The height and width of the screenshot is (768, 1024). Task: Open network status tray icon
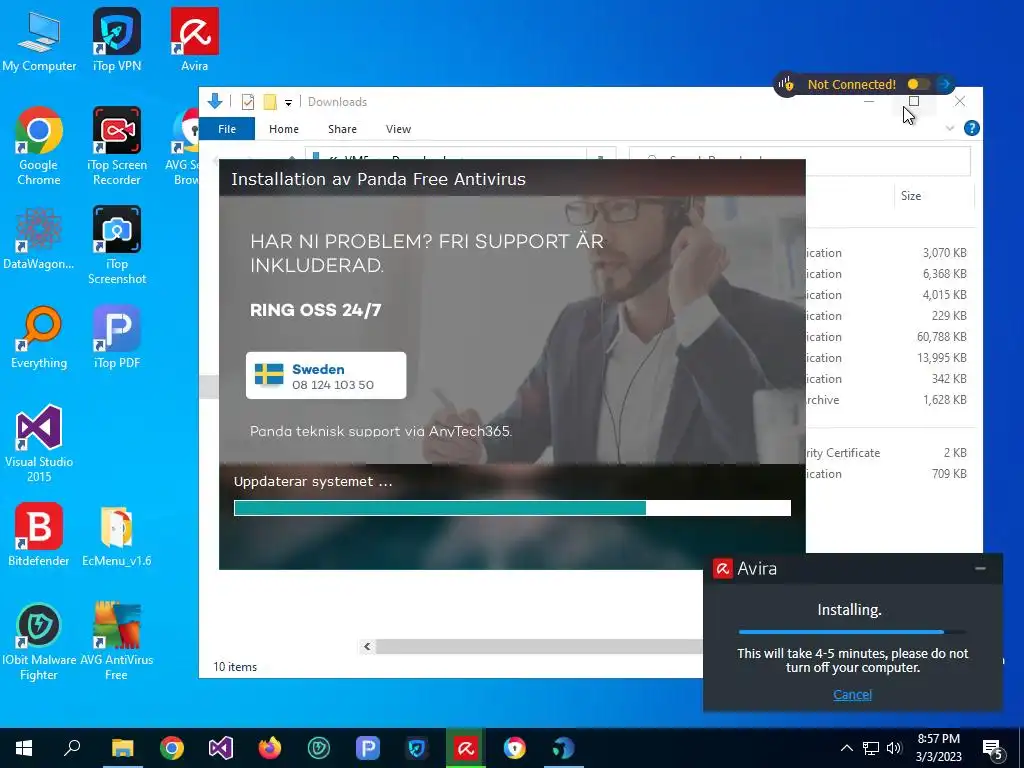871,748
